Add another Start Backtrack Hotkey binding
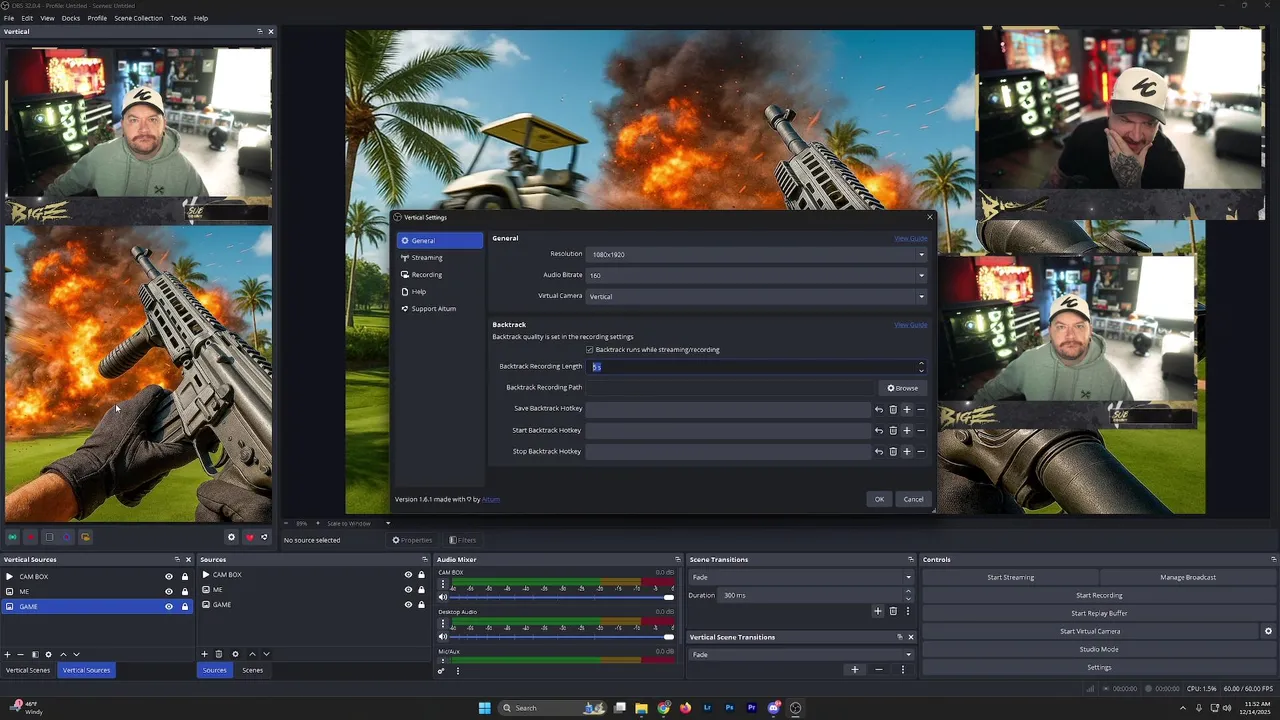 point(907,430)
